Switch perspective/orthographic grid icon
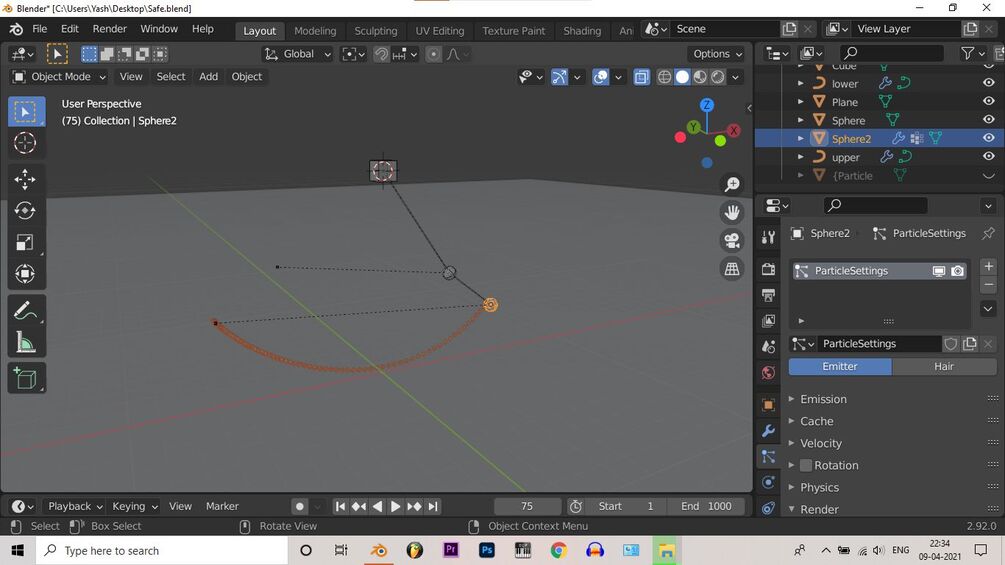 tap(732, 268)
